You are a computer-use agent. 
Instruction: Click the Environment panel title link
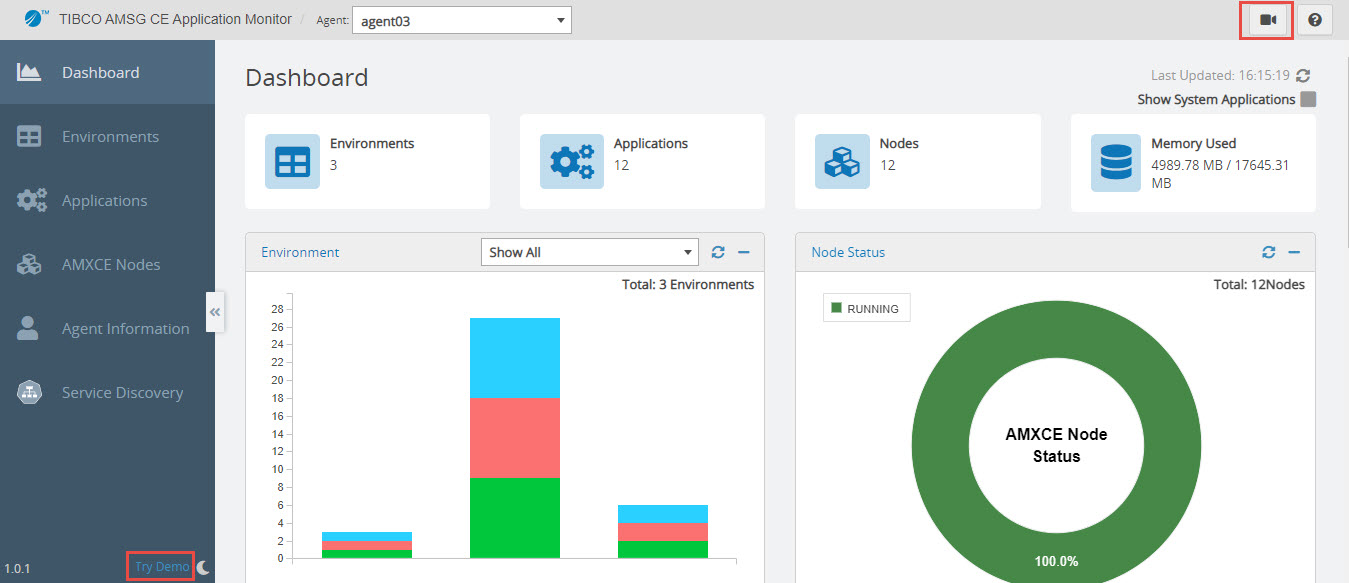click(x=300, y=252)
